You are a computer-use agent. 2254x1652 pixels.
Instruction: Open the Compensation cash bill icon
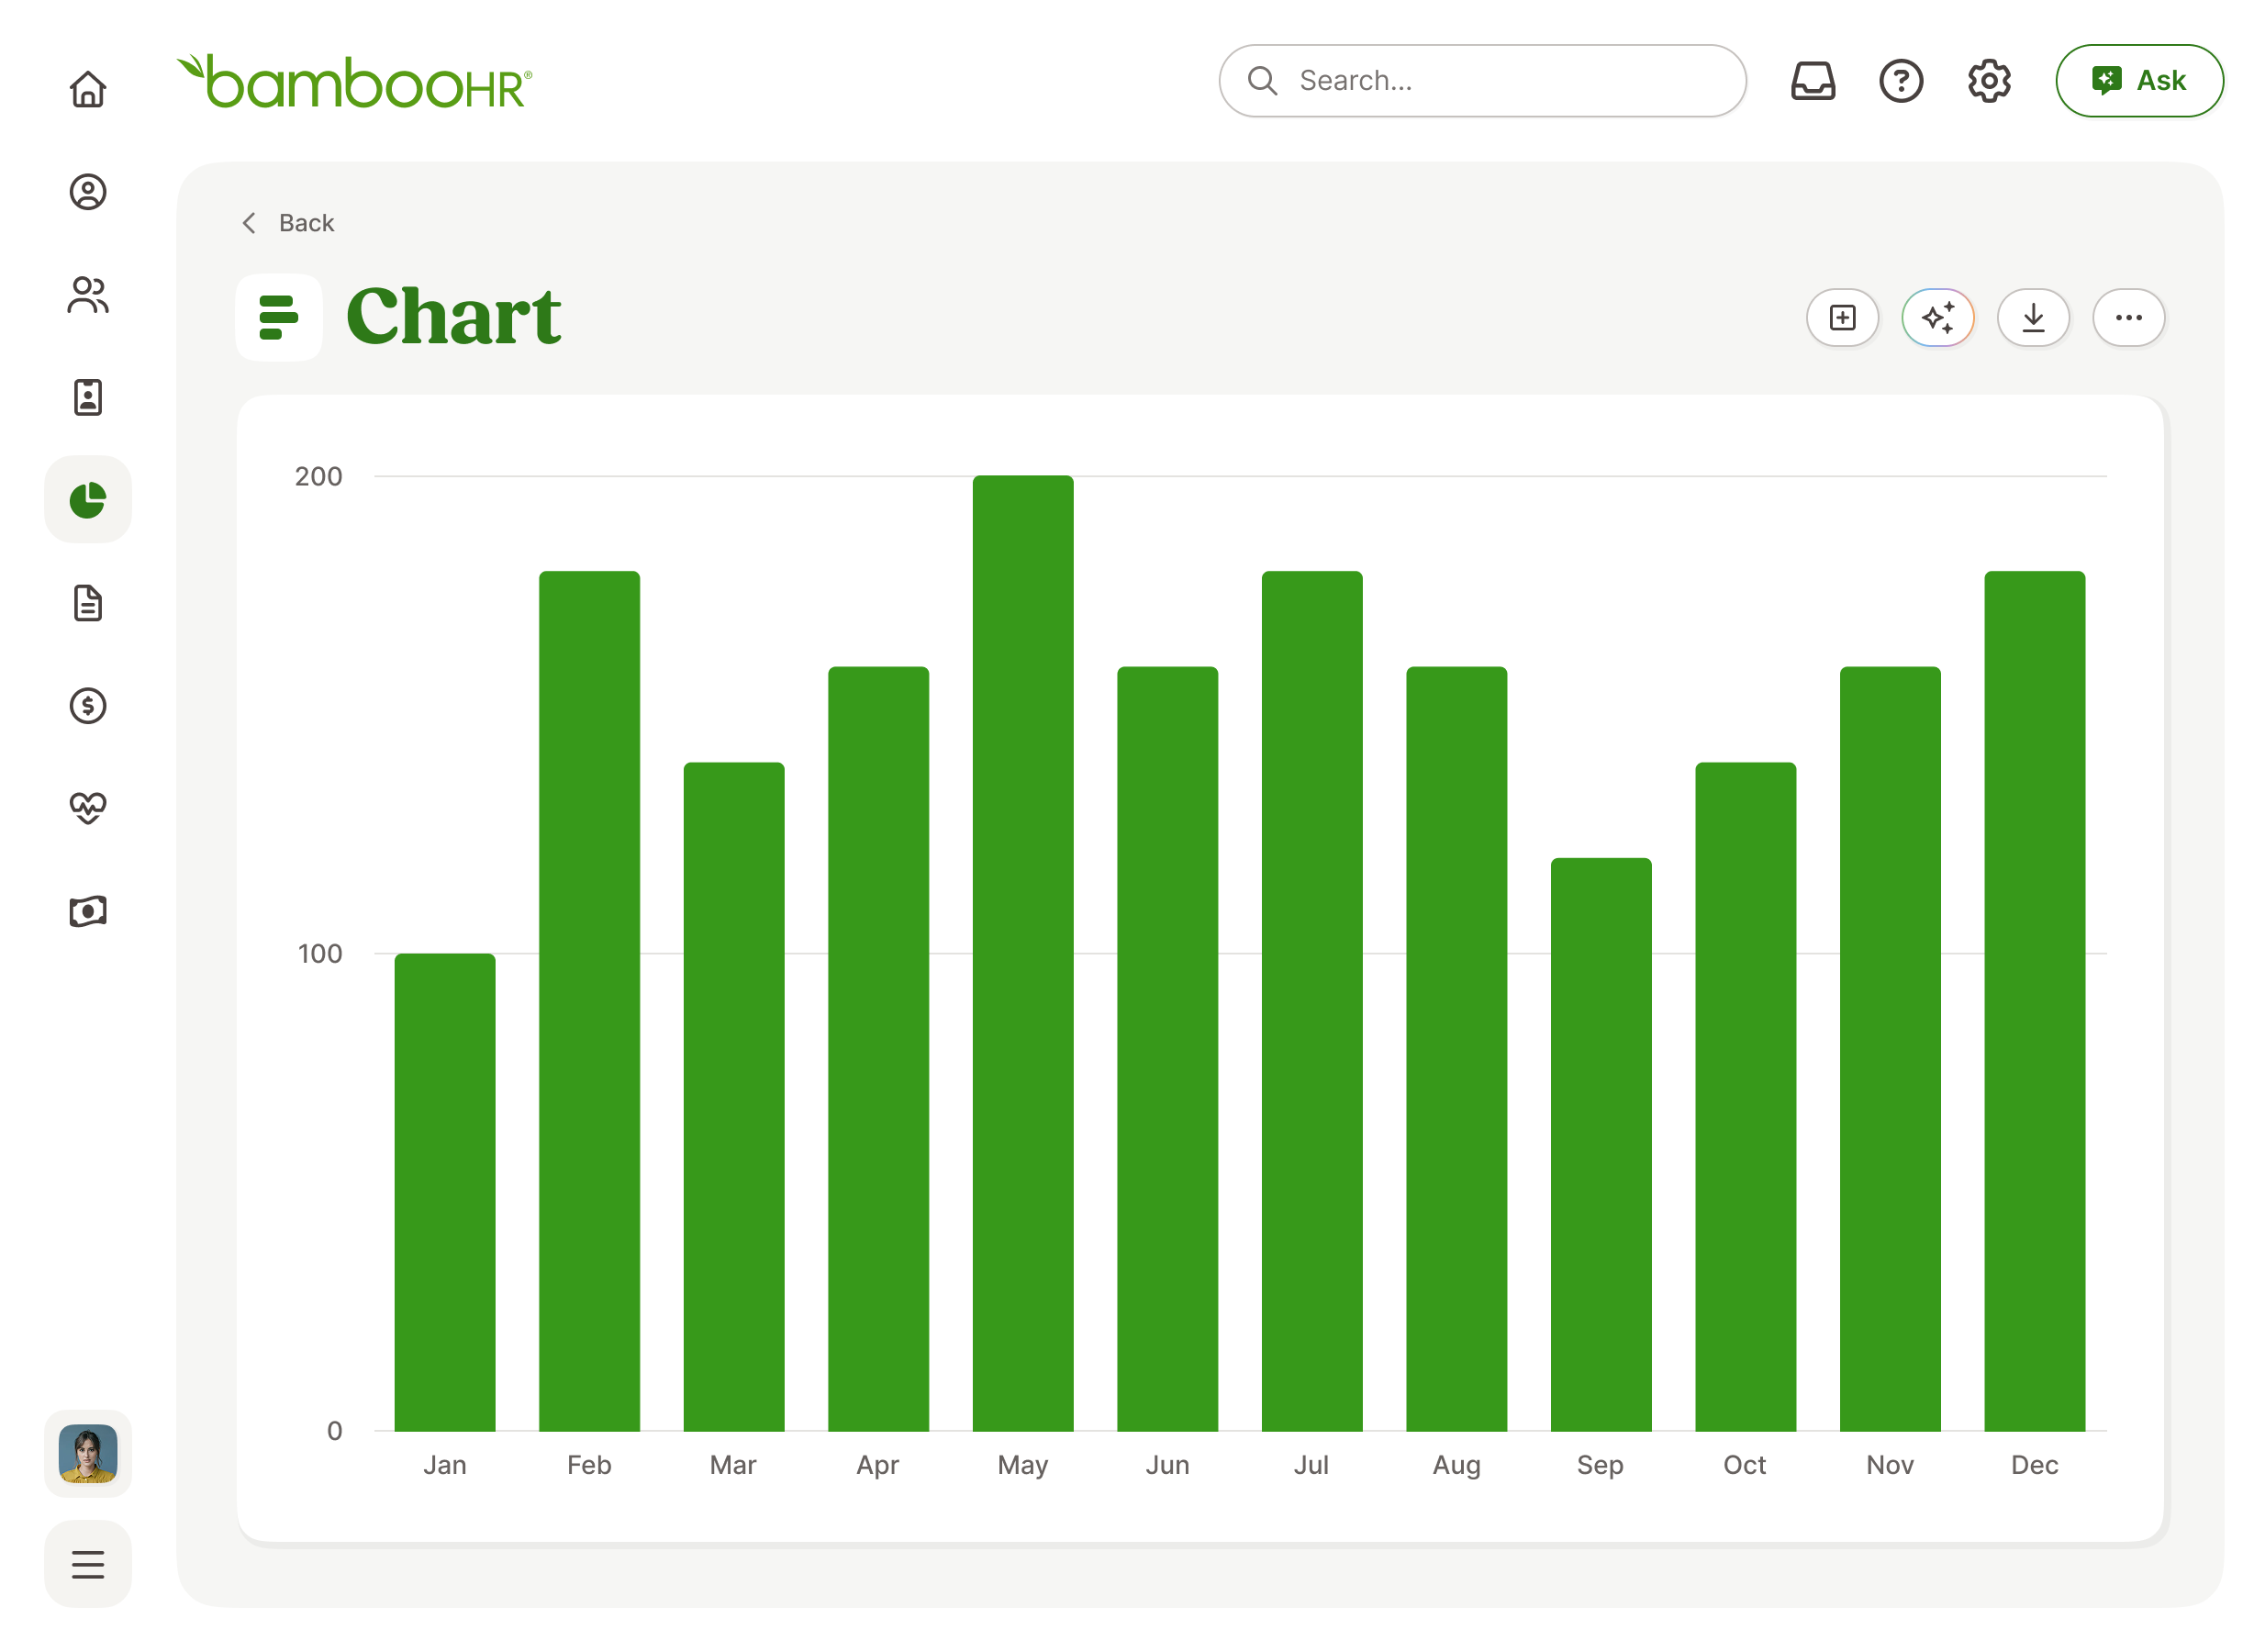click(88, 911)
